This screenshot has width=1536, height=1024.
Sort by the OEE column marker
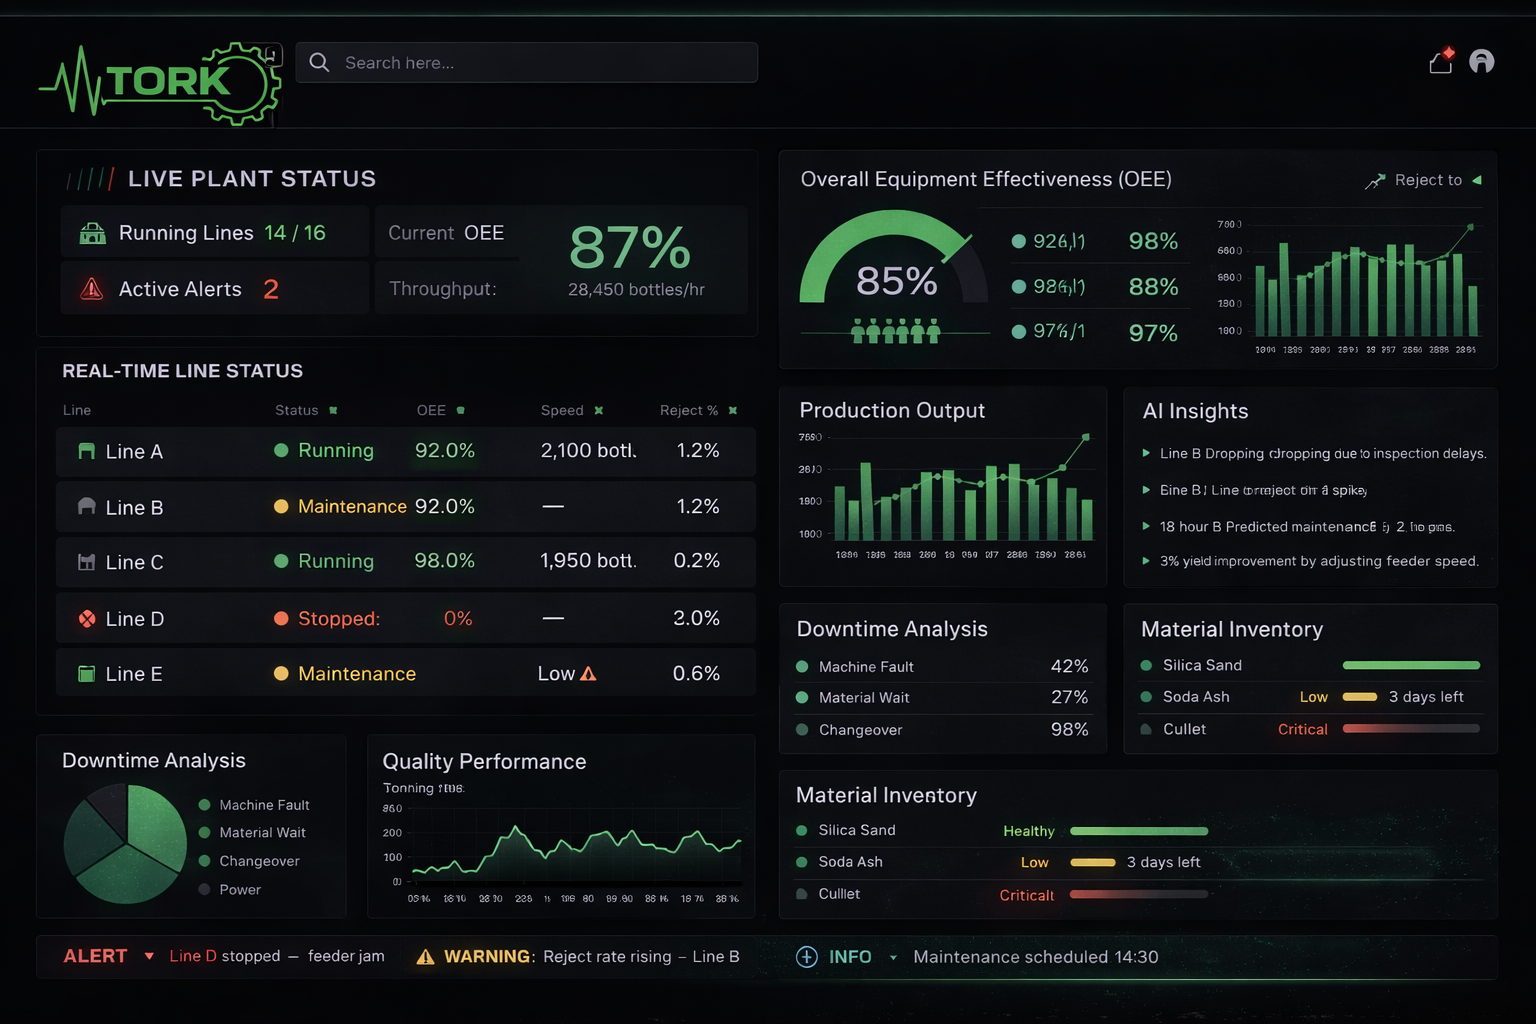(460, 410)
